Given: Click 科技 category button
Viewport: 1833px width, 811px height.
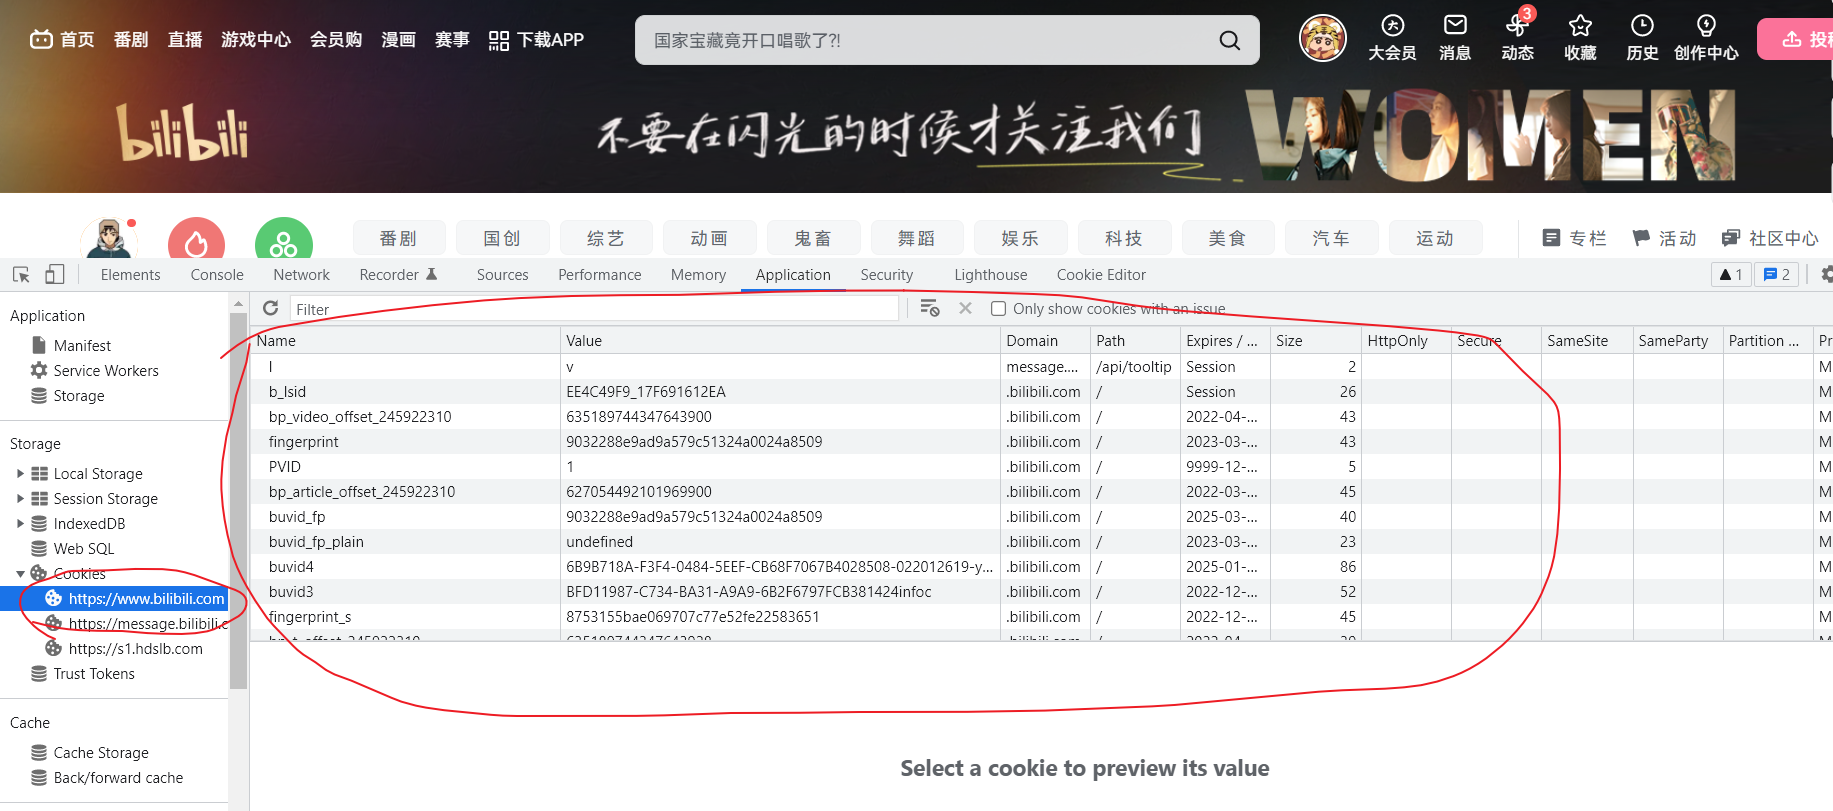Looking at the screenshot, I should 1124,238.
